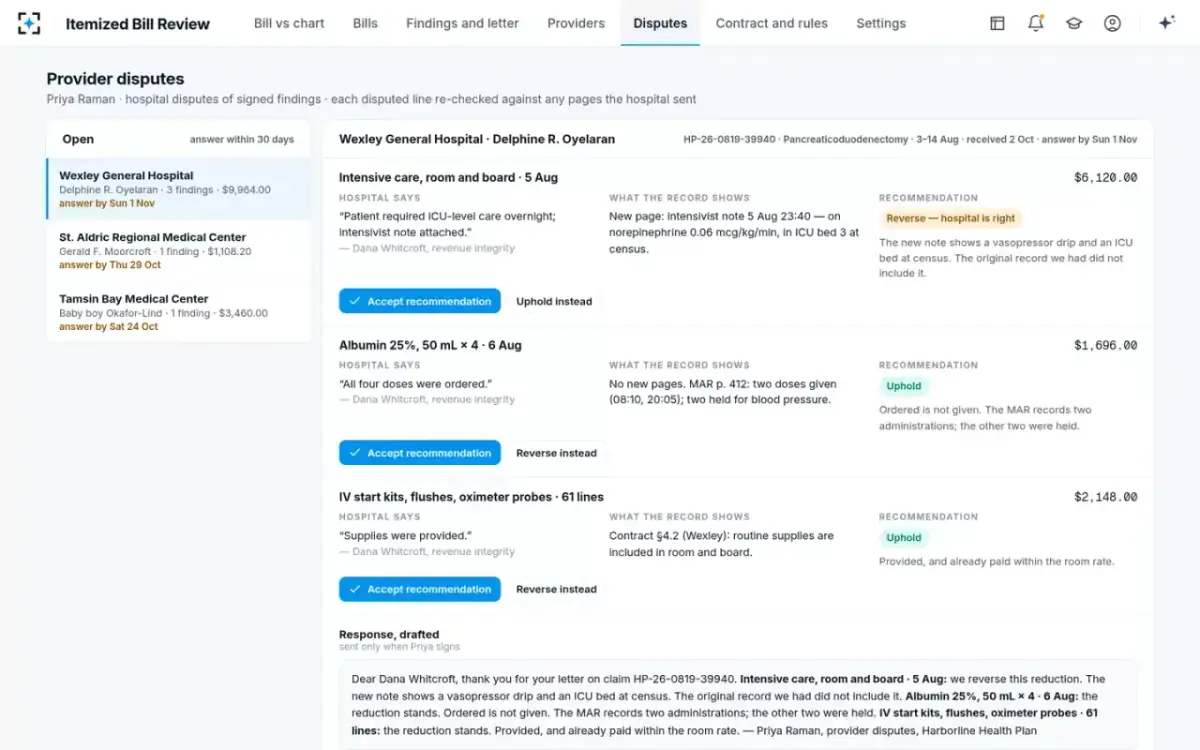Click IV start kits, flushes, oximeter probes title

point(471,497)
